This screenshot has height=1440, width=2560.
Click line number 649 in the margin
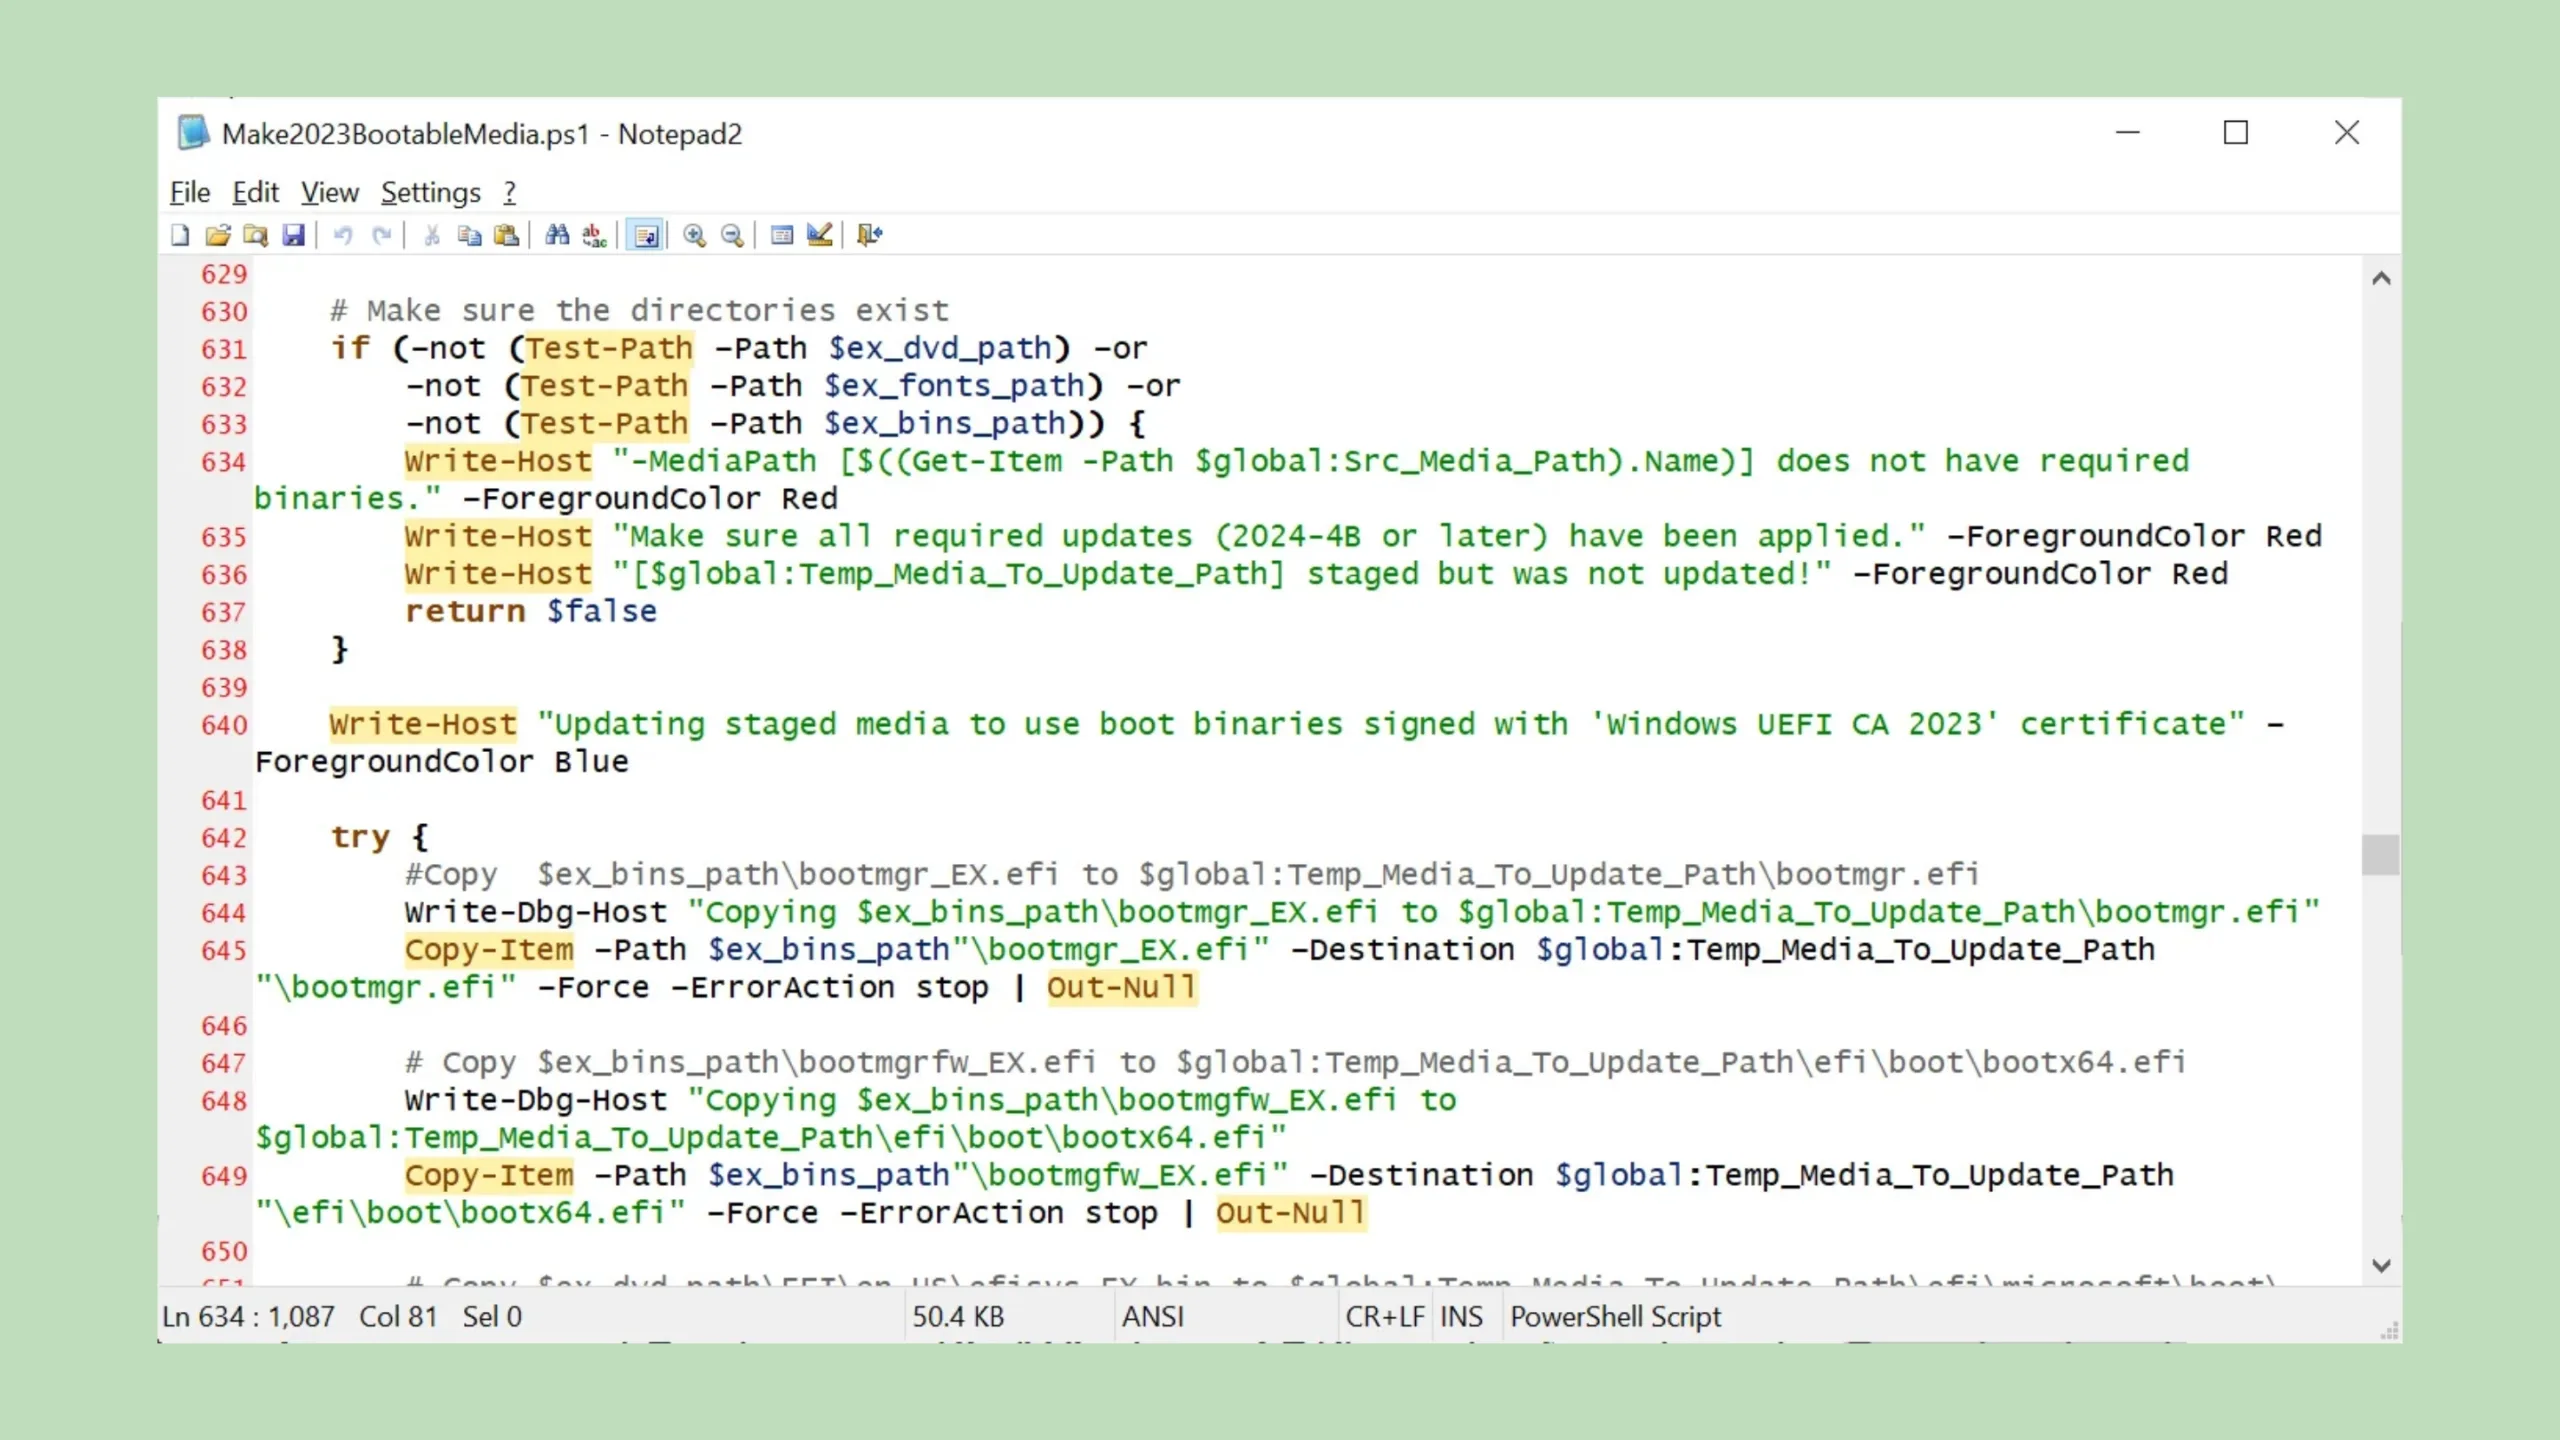pos(224,1176)
